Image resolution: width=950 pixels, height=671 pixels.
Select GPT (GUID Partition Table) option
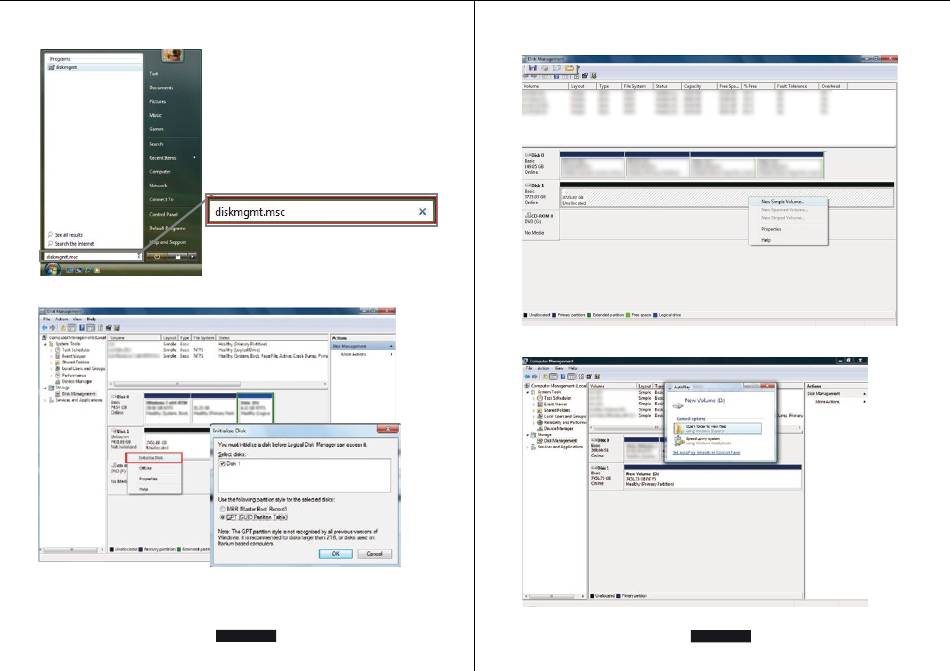pyautogui.click(x=223, y=517)
